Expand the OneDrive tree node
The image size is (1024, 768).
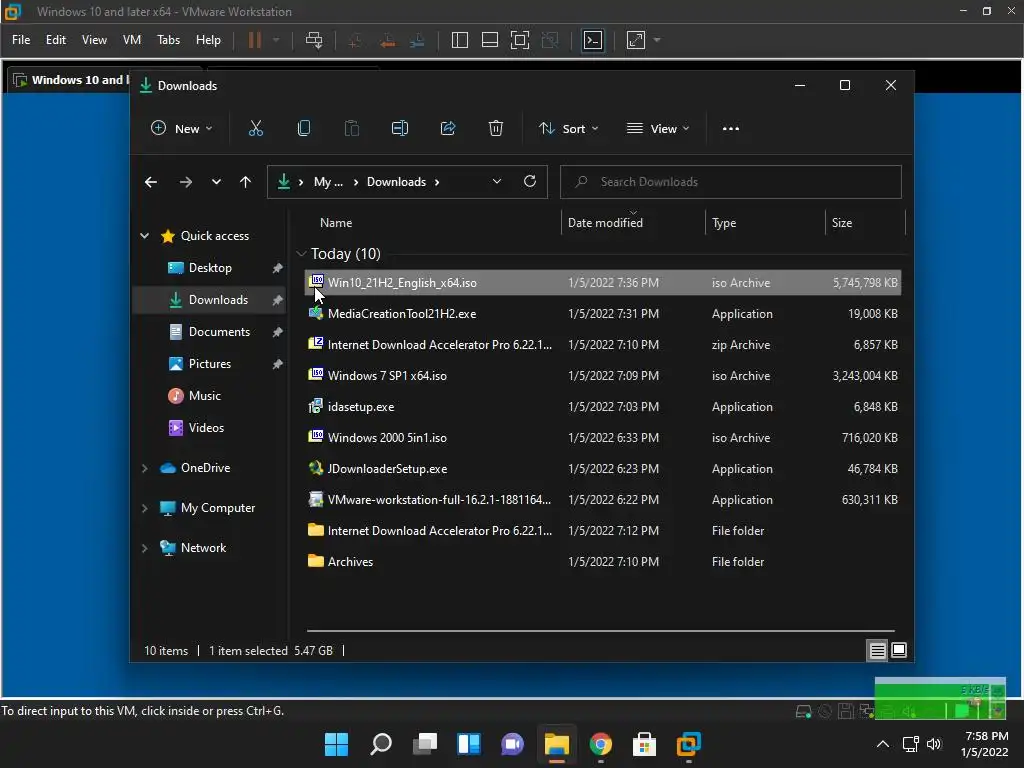click(x=144, y=468)
